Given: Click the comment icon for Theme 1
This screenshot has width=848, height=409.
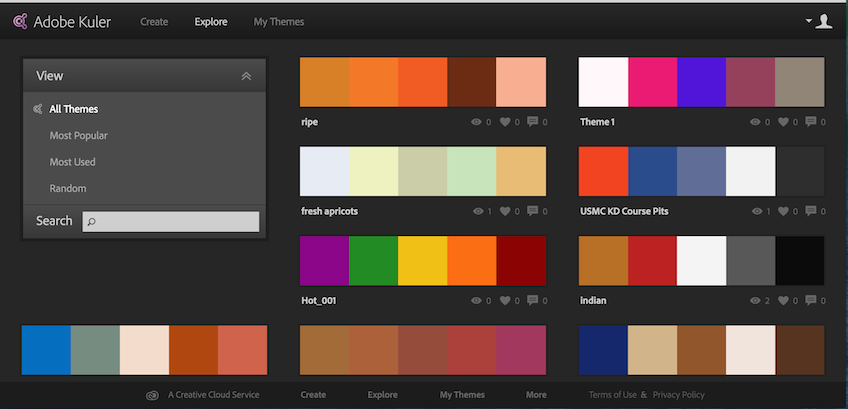Looking at the screenshot, I should click(x=810, y=123).
